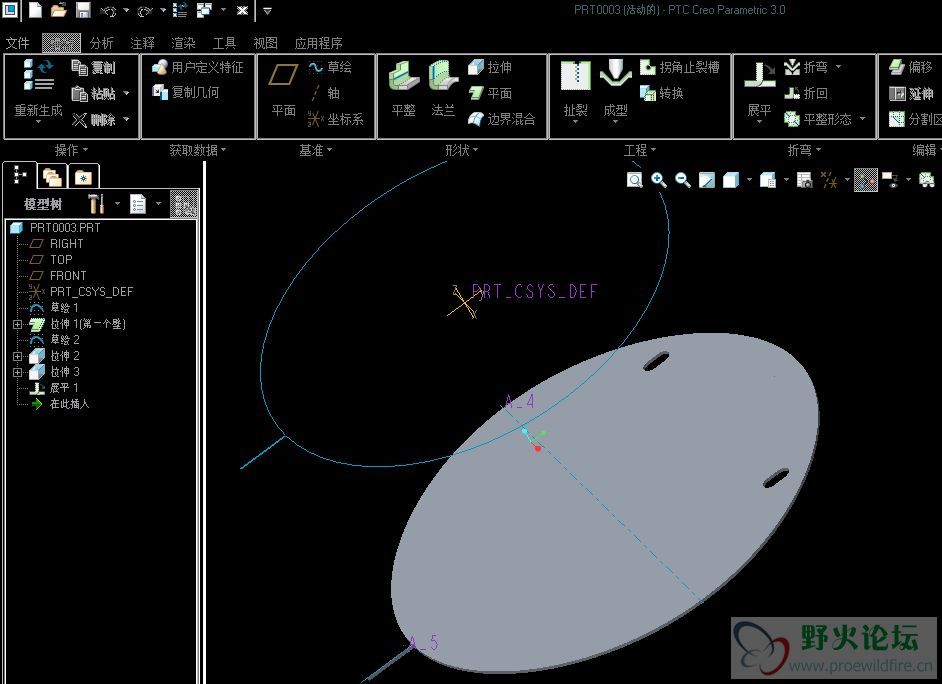Switch to the 视图 ribbon tab
The height and width of the screenshot is (684, 942).
tap(266, 43)
